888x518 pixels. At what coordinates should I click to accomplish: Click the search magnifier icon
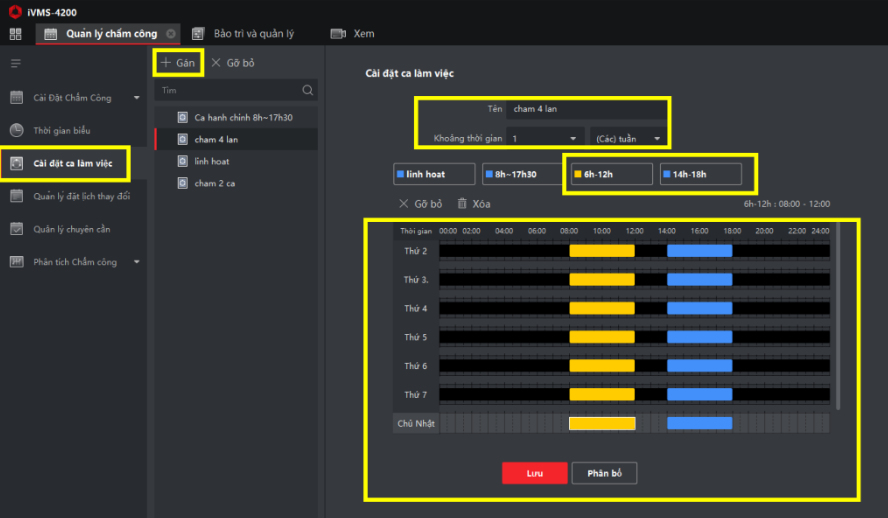click(308, 90)
